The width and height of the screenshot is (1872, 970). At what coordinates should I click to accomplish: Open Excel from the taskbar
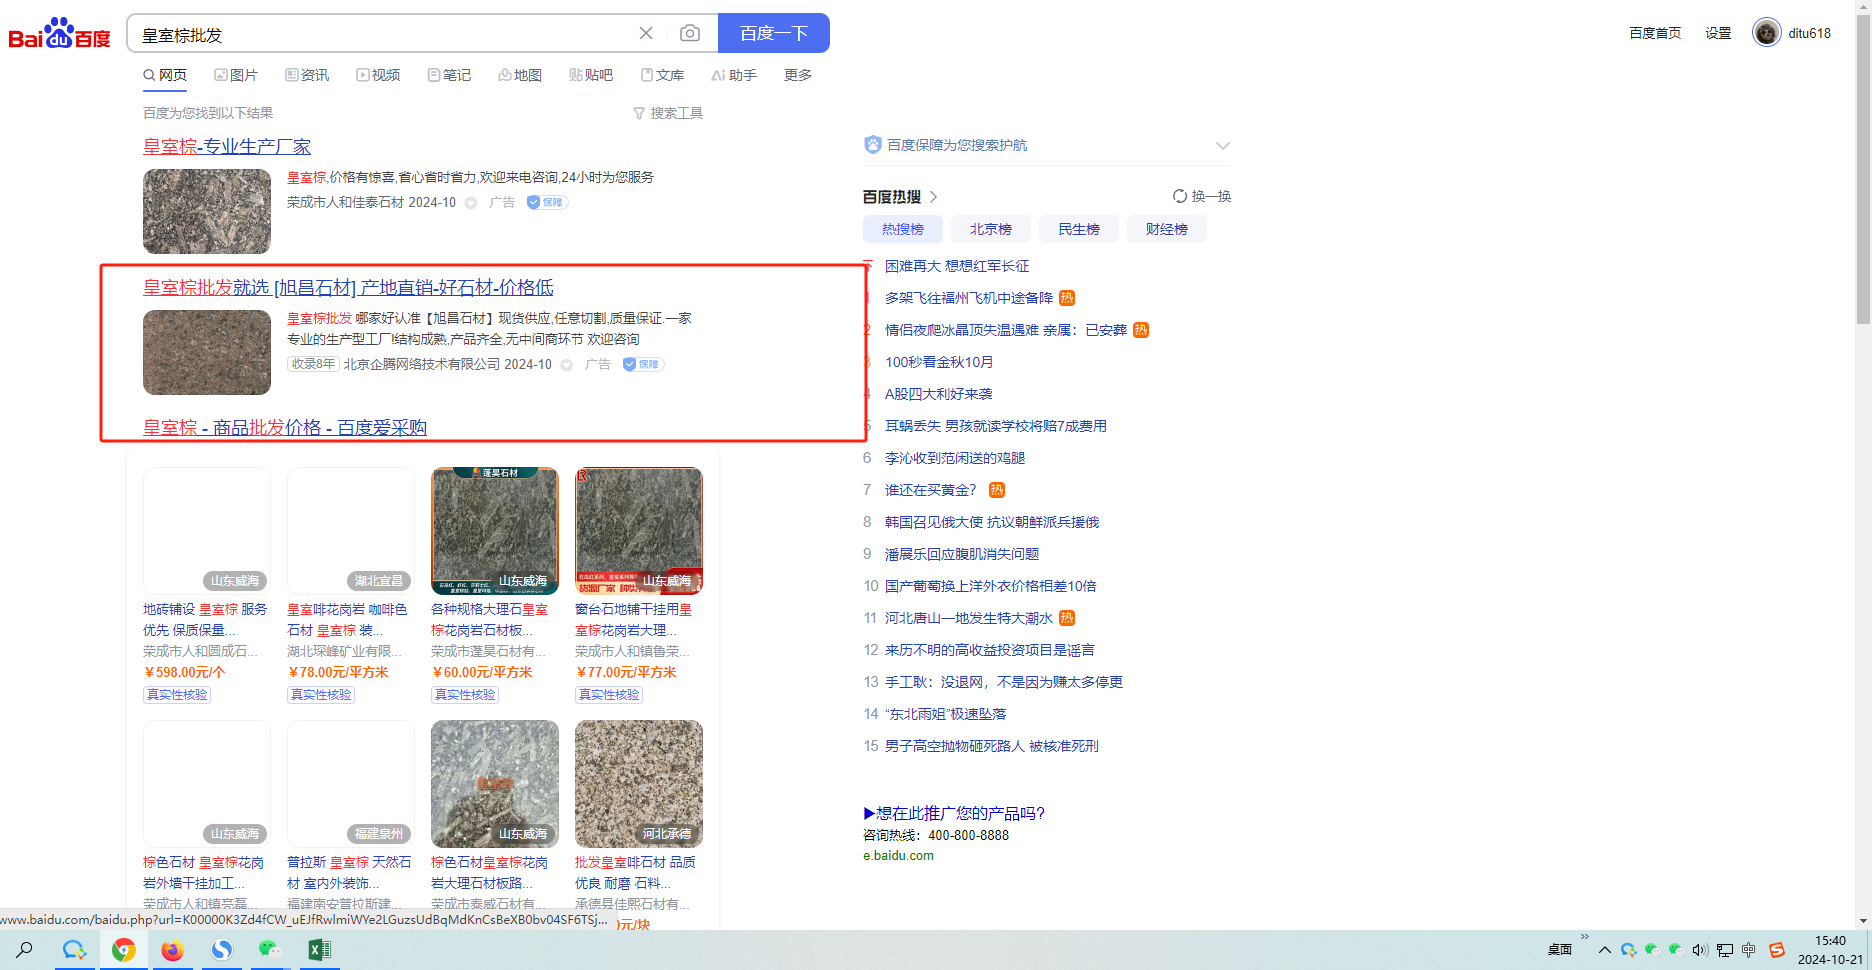(x=319, y=950)
